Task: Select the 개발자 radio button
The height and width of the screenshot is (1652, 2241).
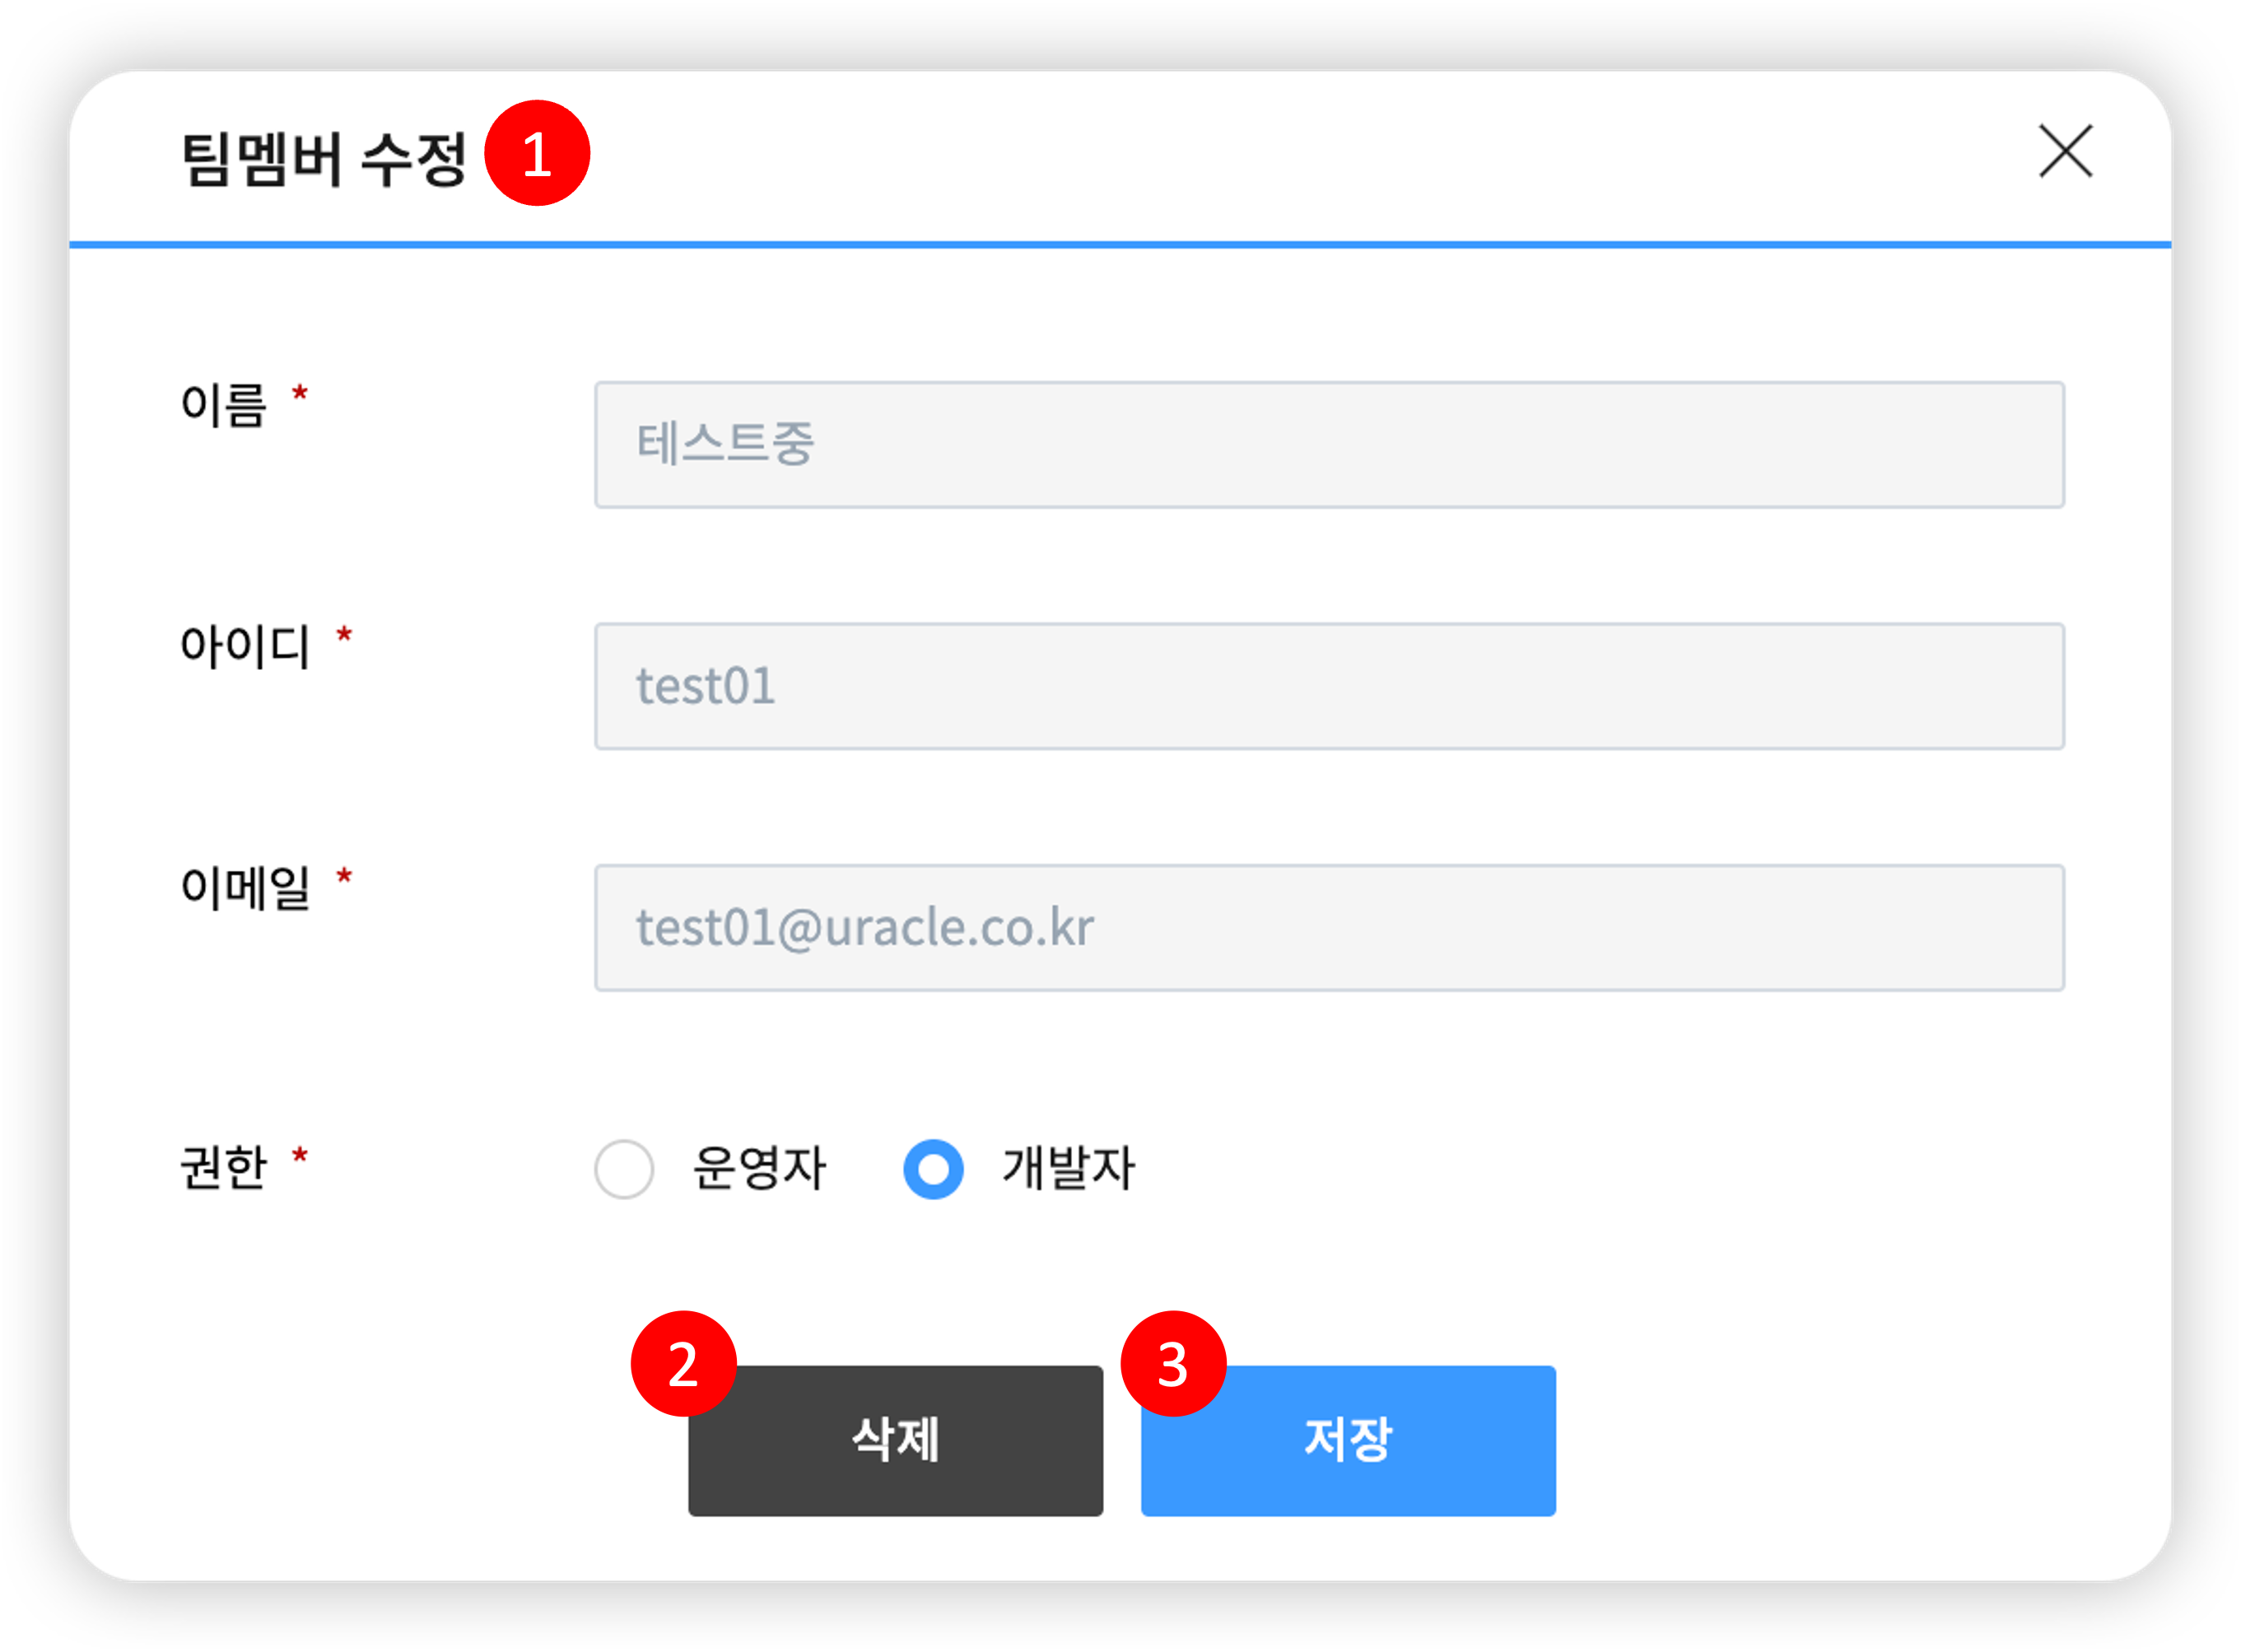Action: point(933,1168)
